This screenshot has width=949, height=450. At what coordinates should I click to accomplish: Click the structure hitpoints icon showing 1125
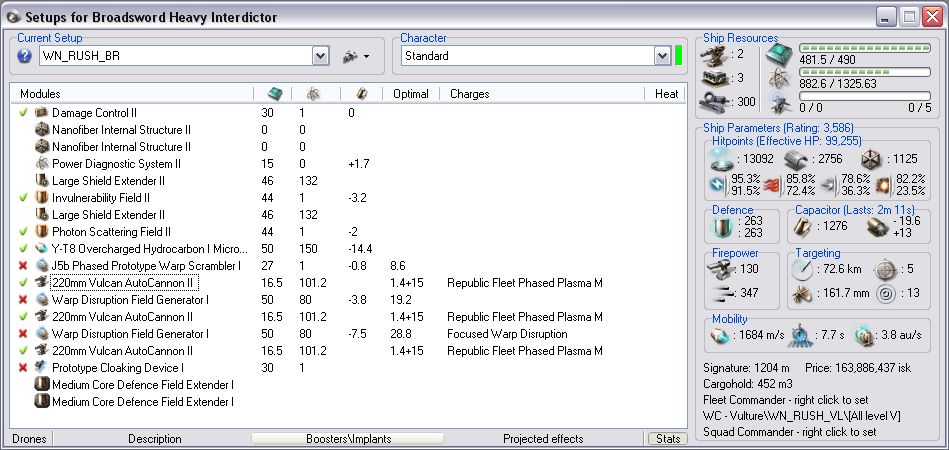pos(872,159)
